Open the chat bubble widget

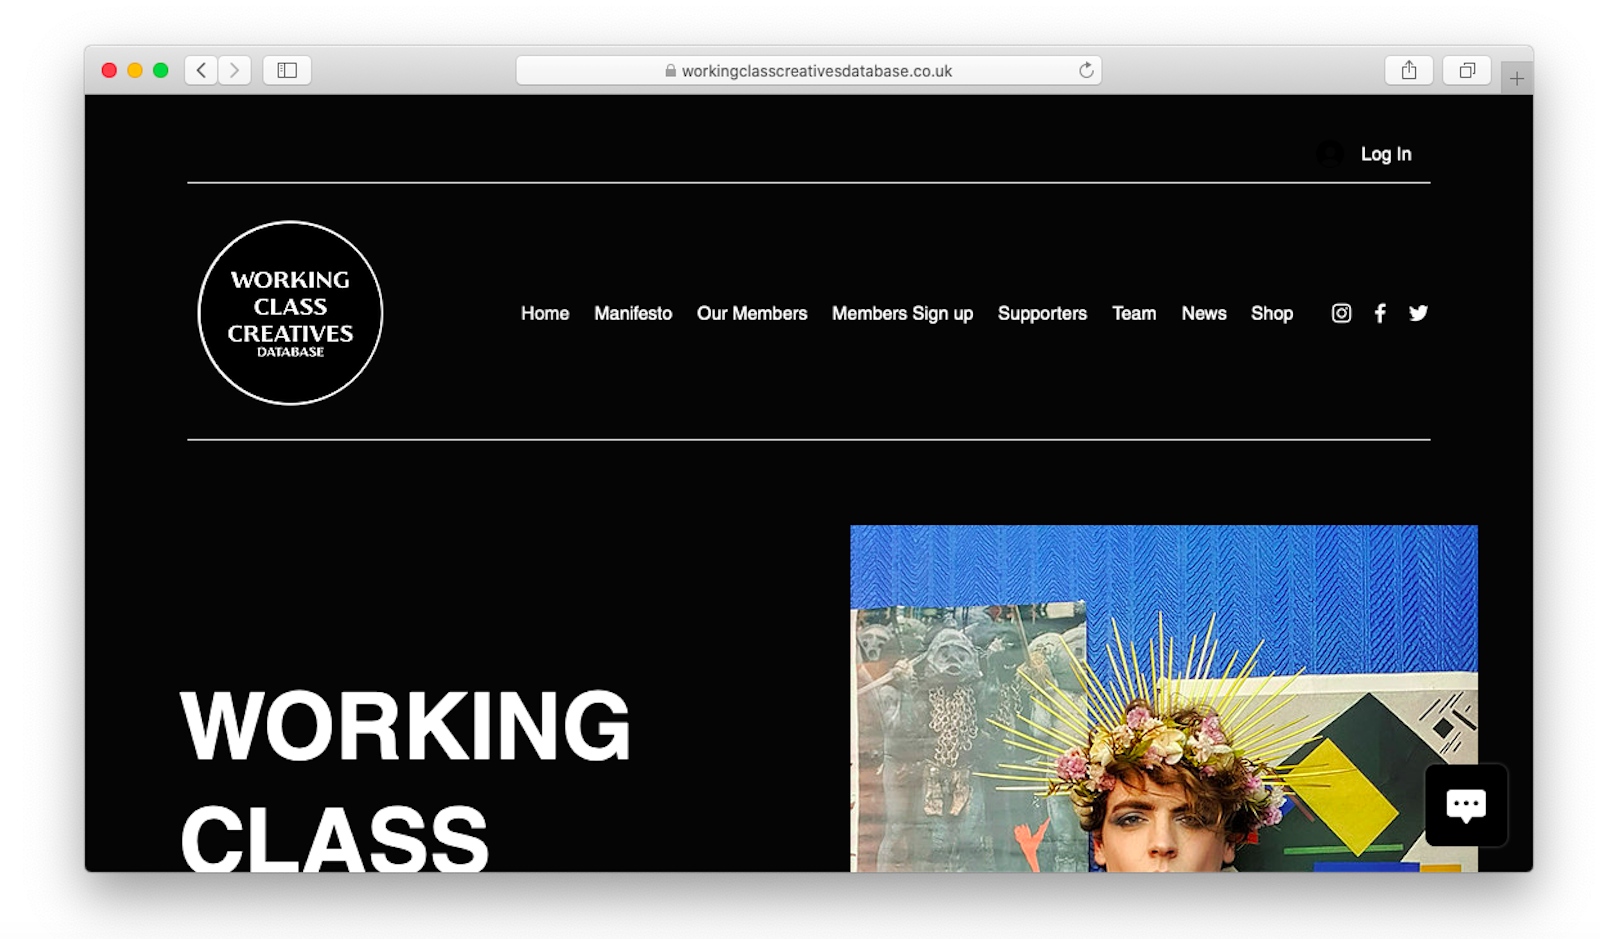tap(1466, 805)
